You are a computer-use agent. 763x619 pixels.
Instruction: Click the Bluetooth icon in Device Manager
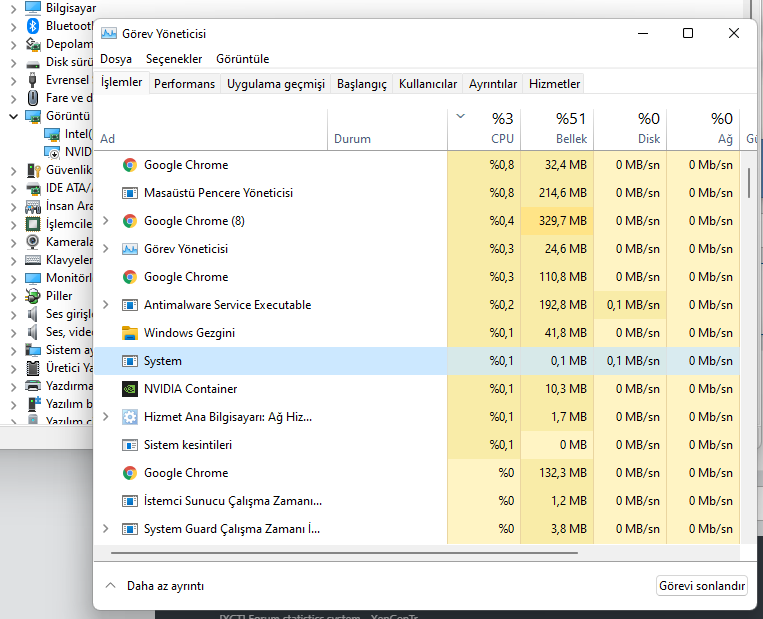click(33, 26)
